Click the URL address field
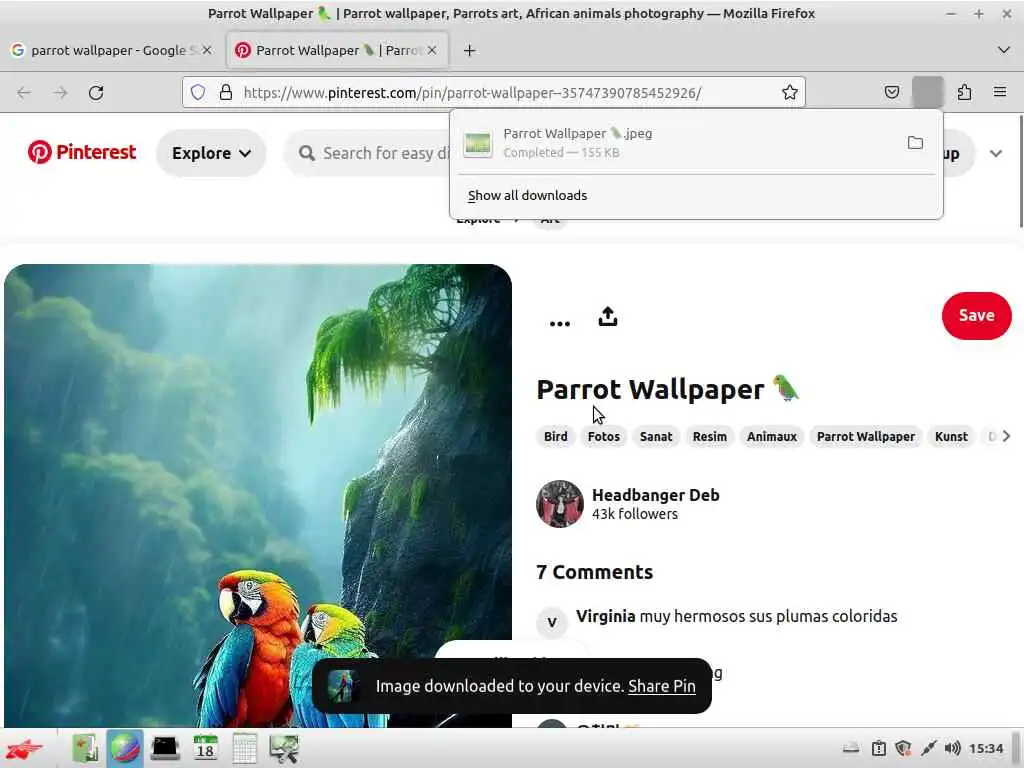Image resolution: width=1024 pixels, height=768 pixels. pos(493,93)
